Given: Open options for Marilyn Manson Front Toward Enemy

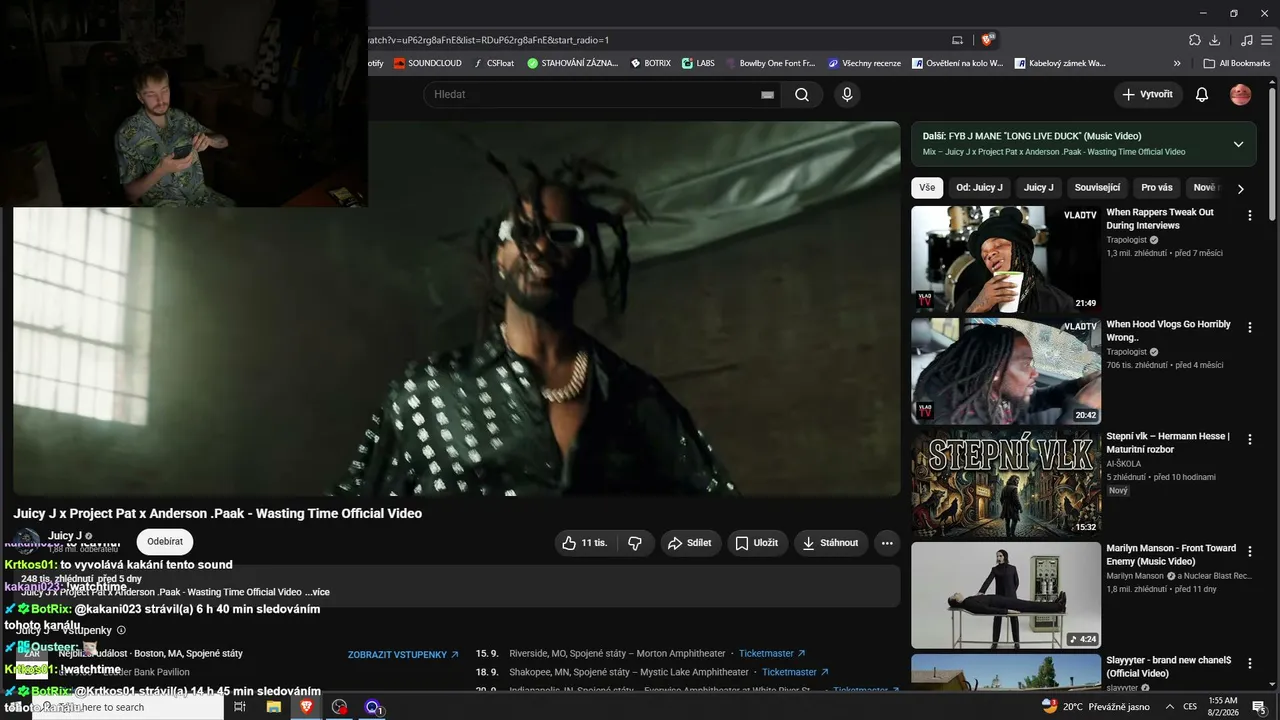Looking at the screenshot, I should [1249, 551].
